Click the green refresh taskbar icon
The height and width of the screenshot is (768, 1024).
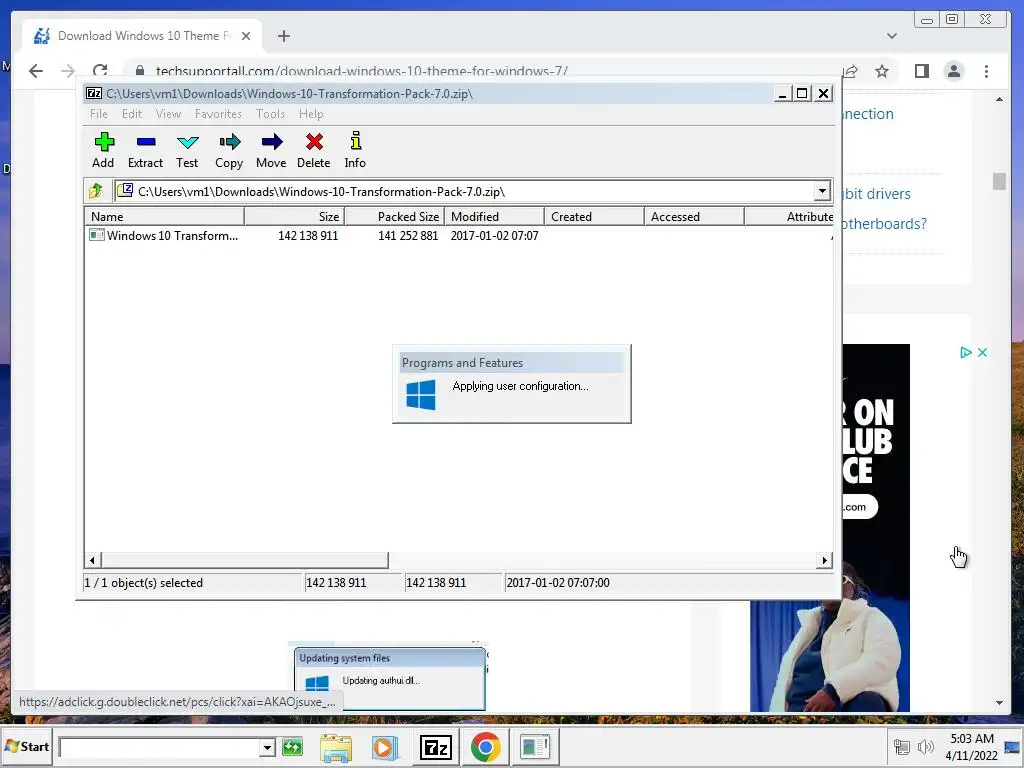tap(293, 746)
